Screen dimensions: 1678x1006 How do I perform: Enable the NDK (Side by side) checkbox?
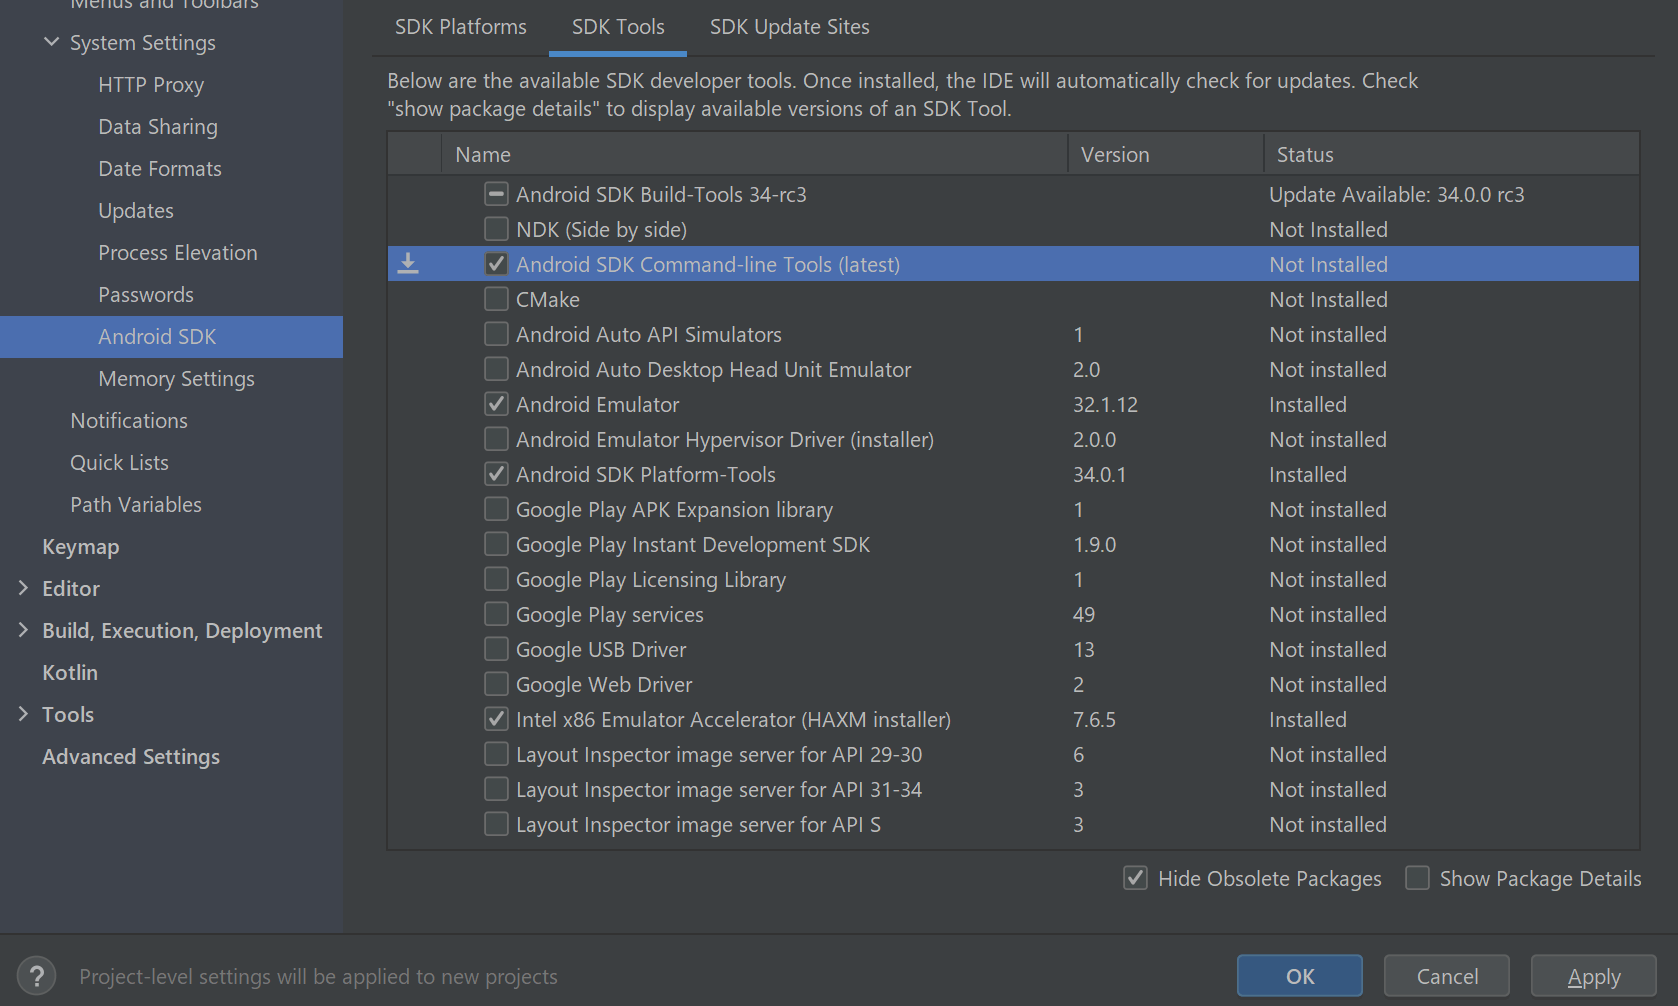496,229
